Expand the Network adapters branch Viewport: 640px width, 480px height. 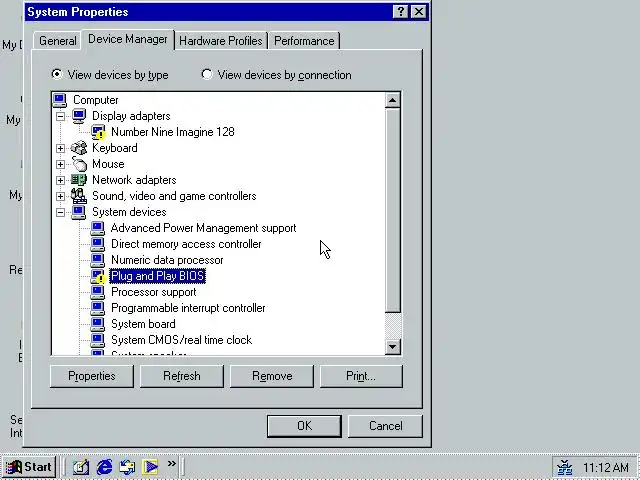pyautogui.click(x=60, y=180)
